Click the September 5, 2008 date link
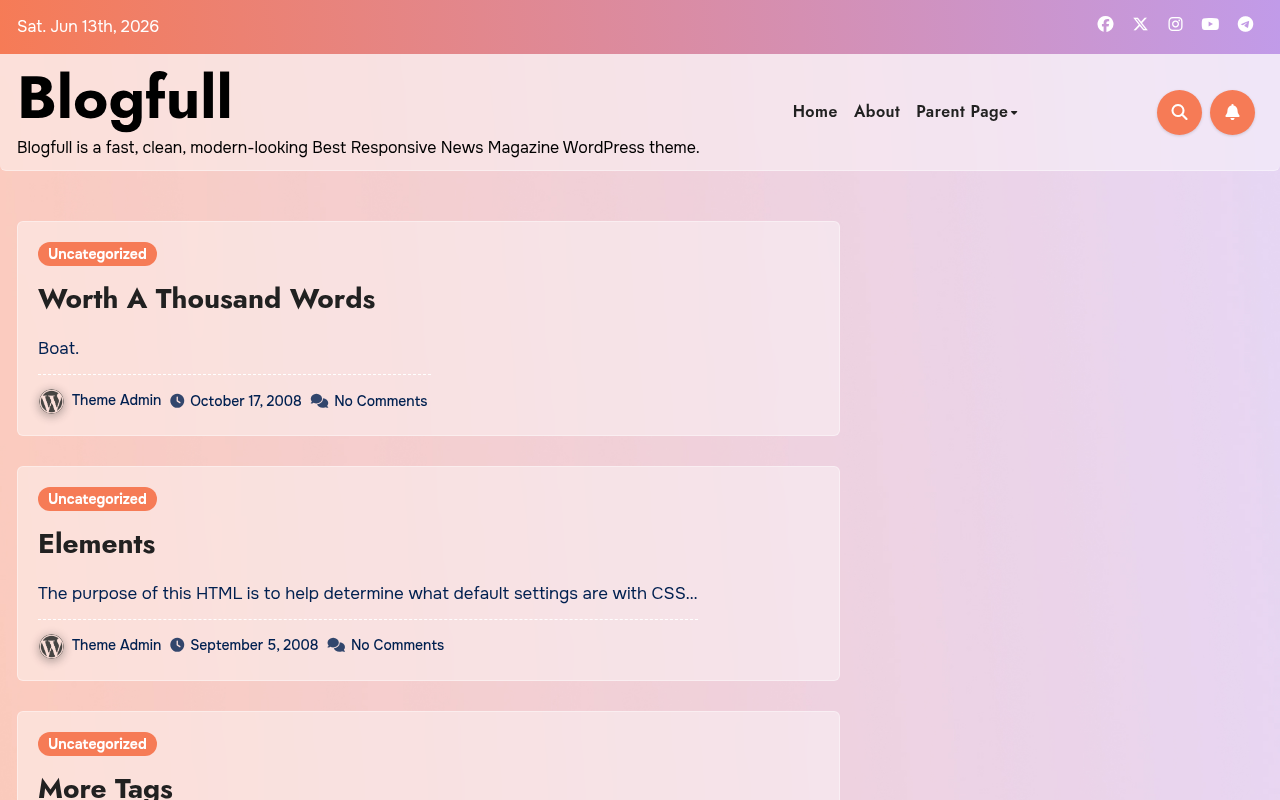 click(254, 645)
